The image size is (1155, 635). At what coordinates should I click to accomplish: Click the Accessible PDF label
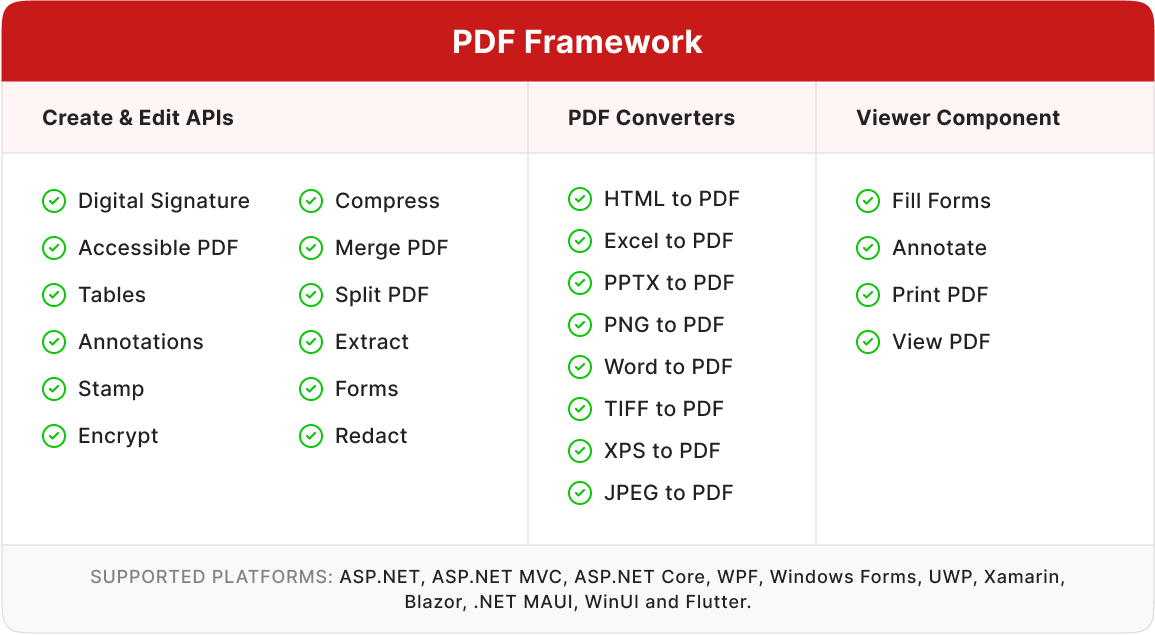[x=158, y=248]
